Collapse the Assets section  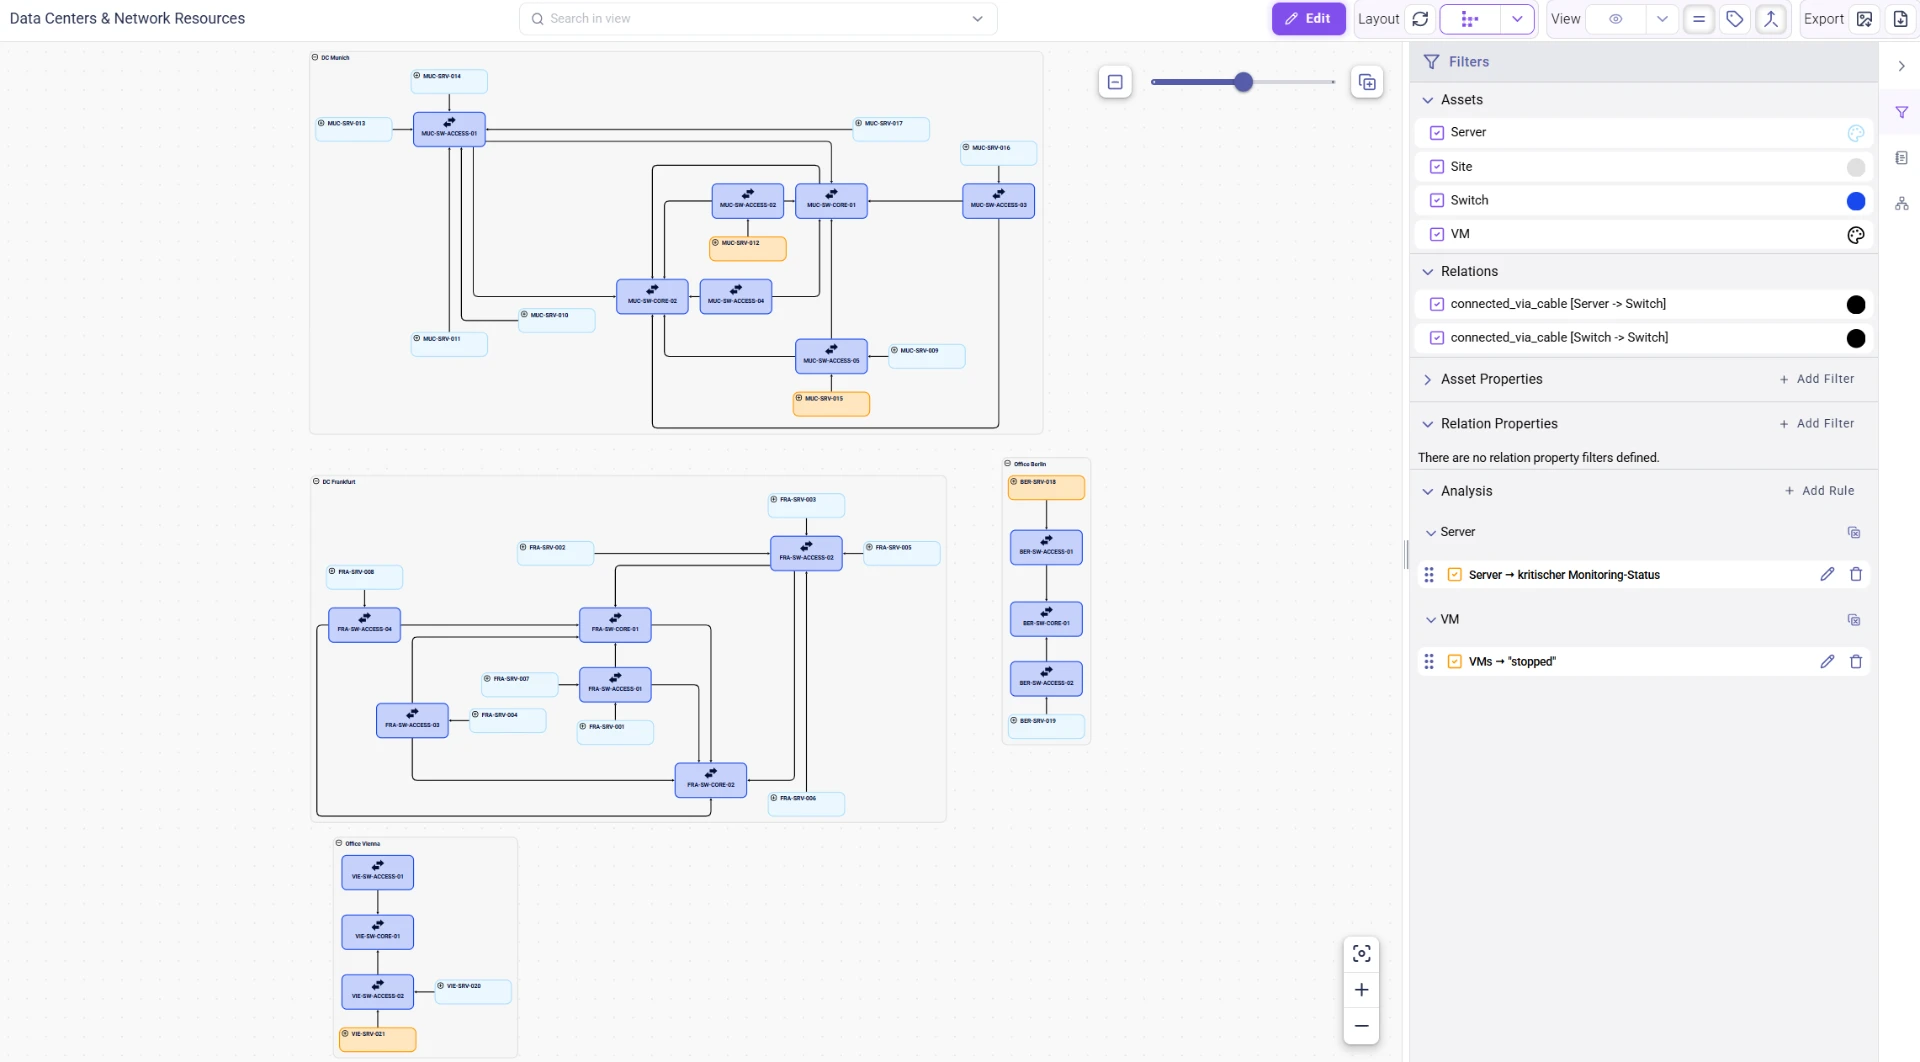click(1428, 100)
